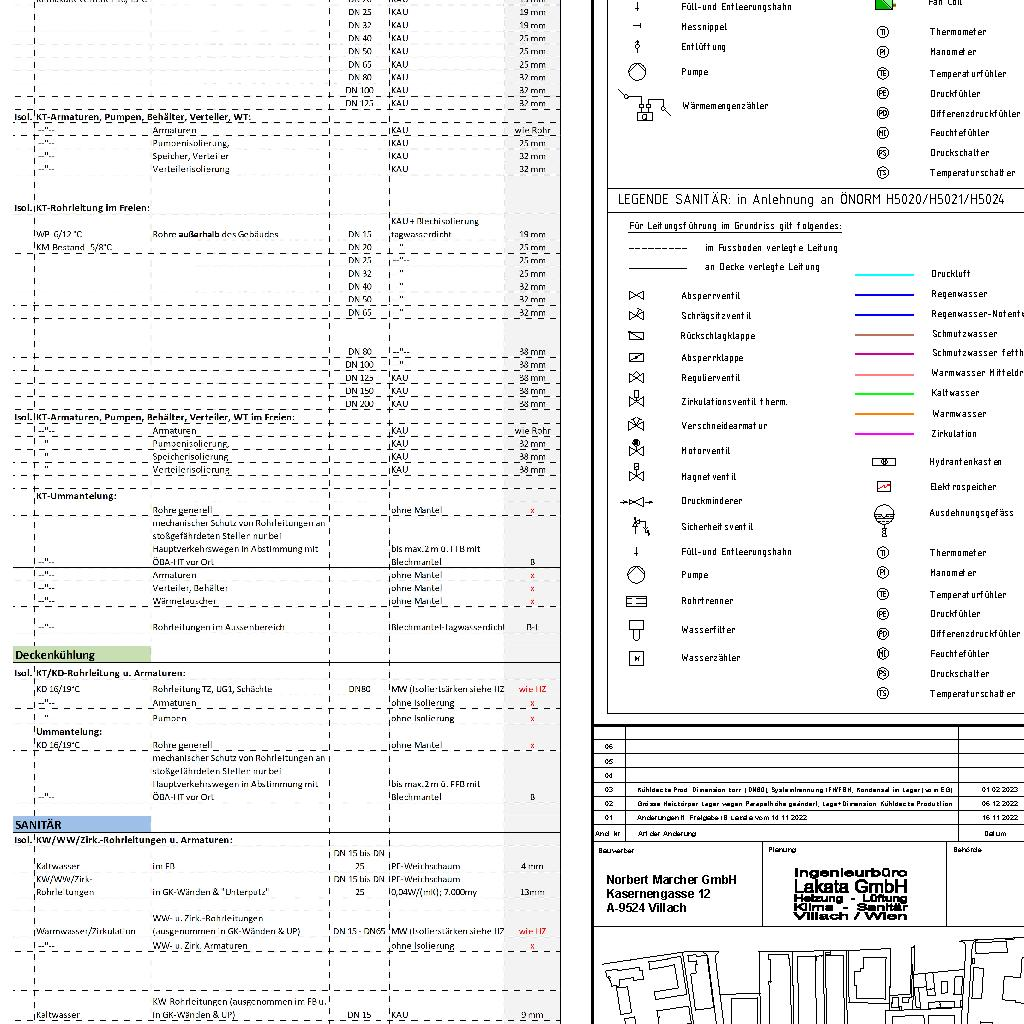This screenshot has height=1024, width=1024.
Task: Click 'Rohrleitung TZ, UG1, Schächte' cell
Action: click(212, 689)
